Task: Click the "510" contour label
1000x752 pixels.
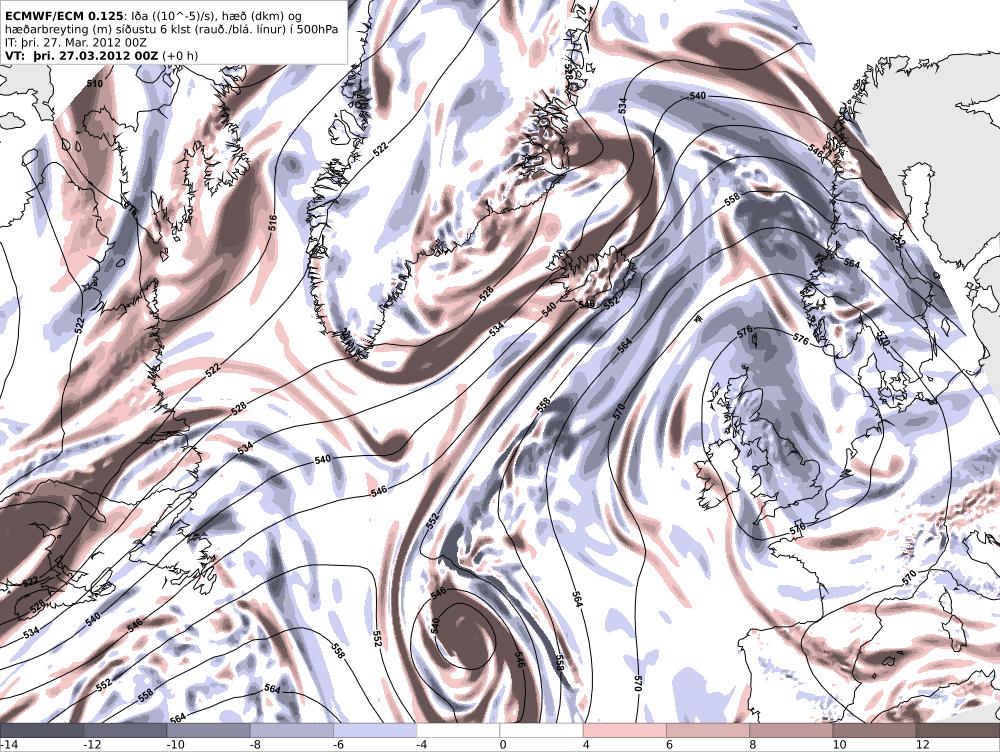Action: point(94,84)
